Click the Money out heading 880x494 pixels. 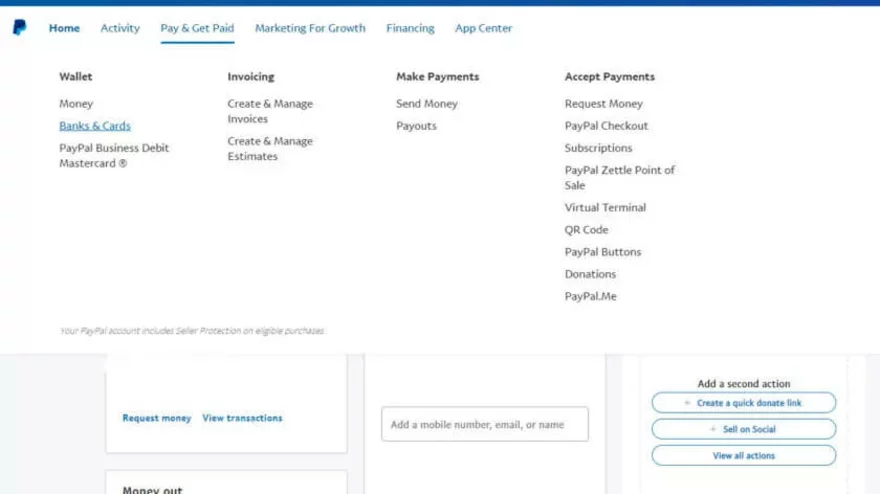[152, 490]
